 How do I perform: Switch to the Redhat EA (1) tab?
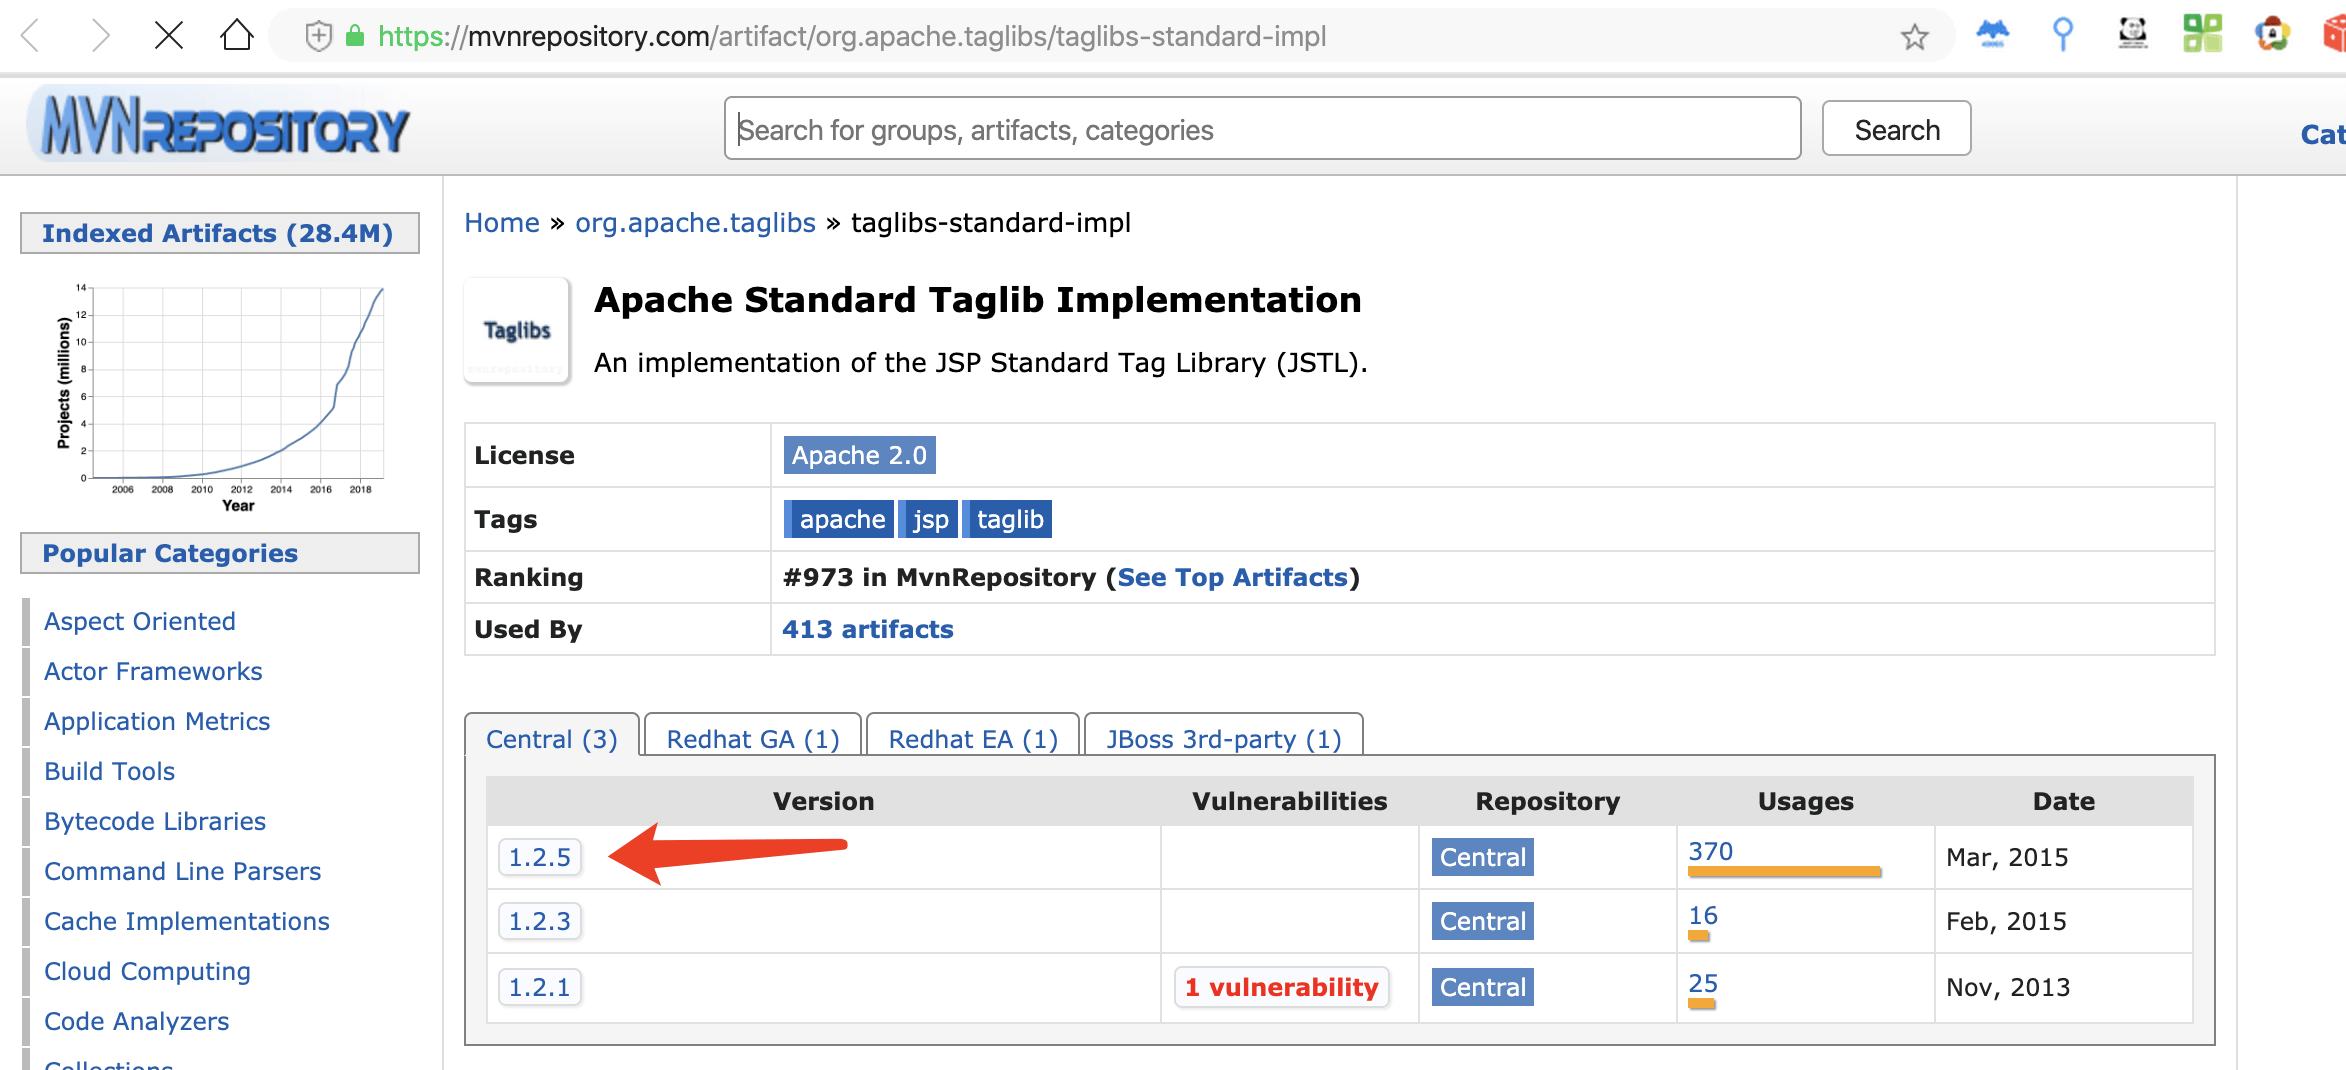972,738
